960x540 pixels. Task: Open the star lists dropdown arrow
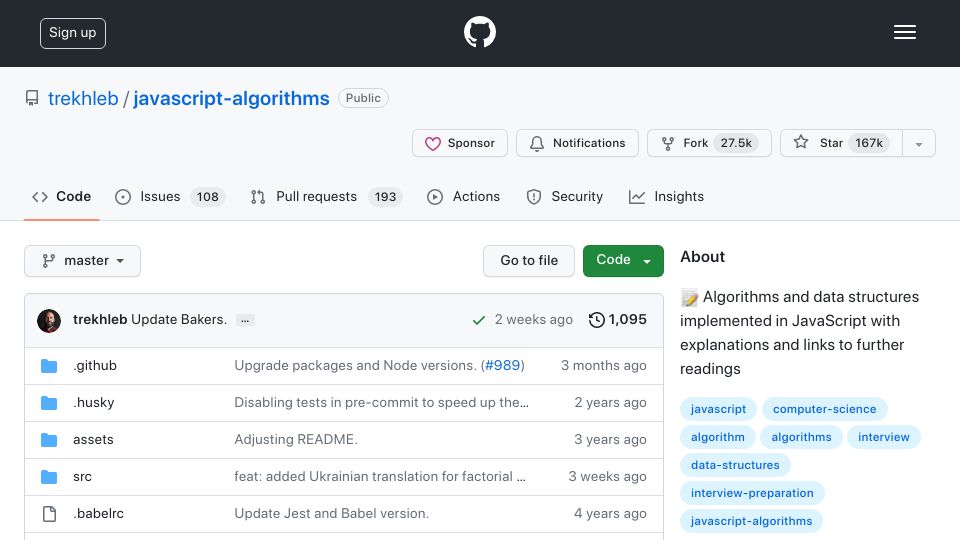point(918,143)
